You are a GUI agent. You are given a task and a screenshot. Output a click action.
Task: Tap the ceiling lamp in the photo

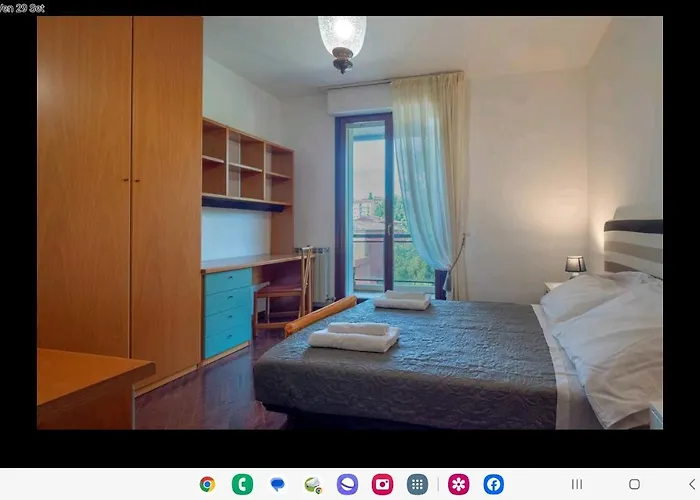click(x=342, y=41)
